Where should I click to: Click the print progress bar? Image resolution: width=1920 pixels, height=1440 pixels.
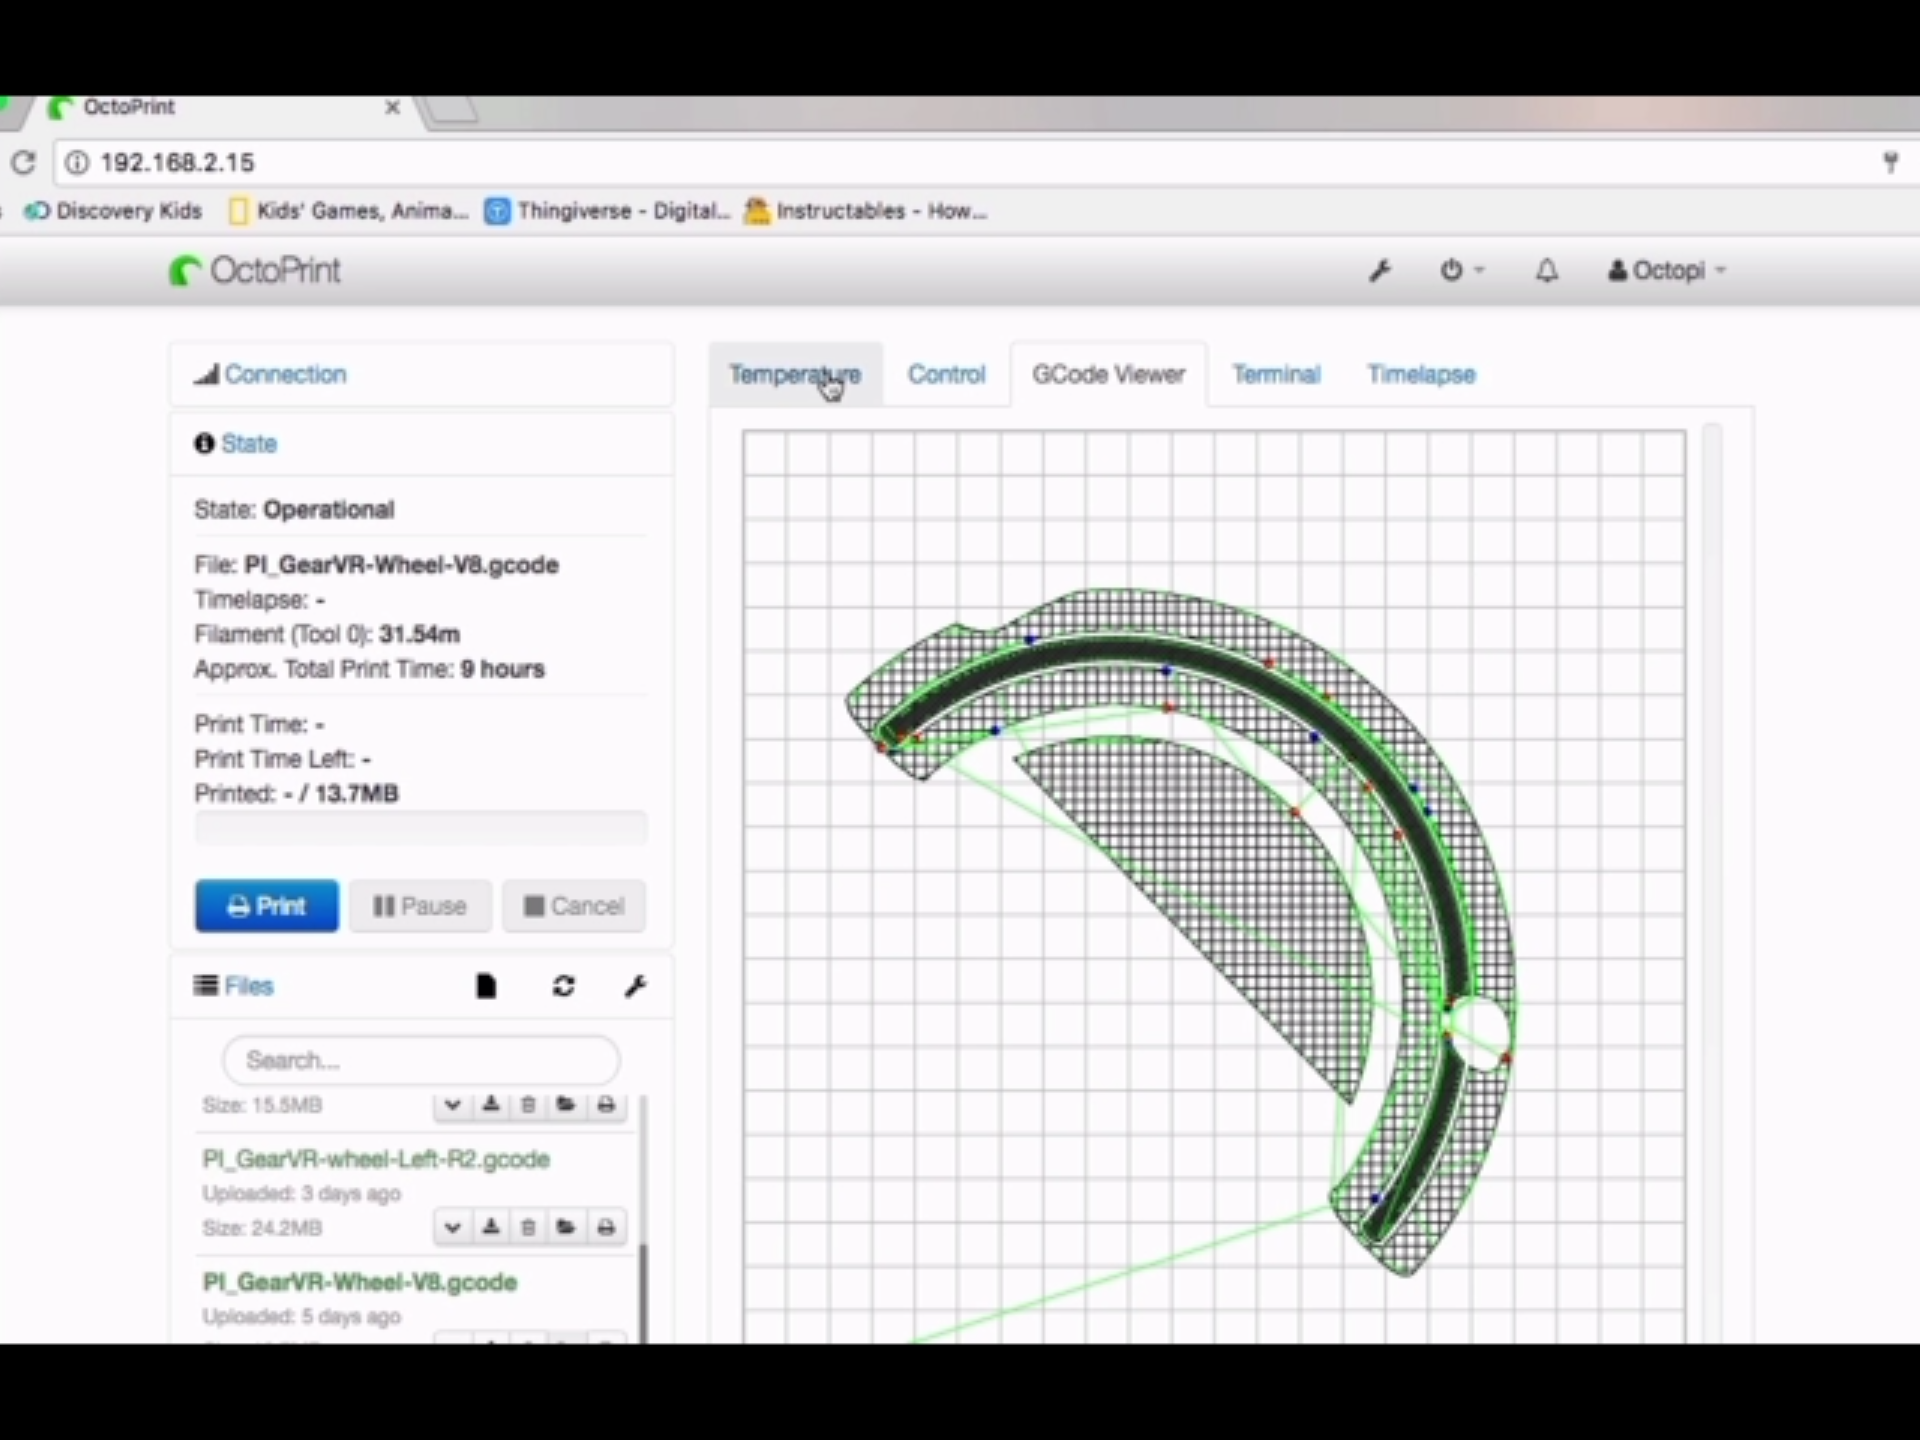click(x=421, y=828)
